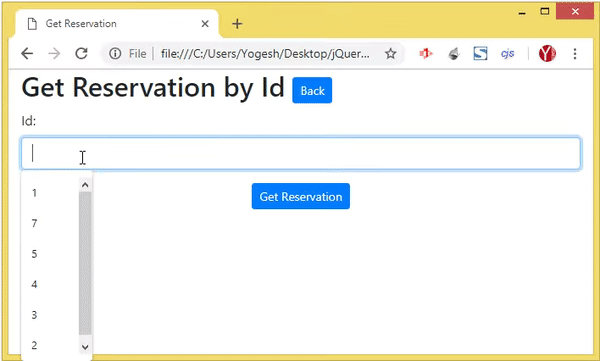Select suggestion 1 from the autocomplete list
Image resolution: width=600 pixels, height=361 pixels.
pos(50,193)
